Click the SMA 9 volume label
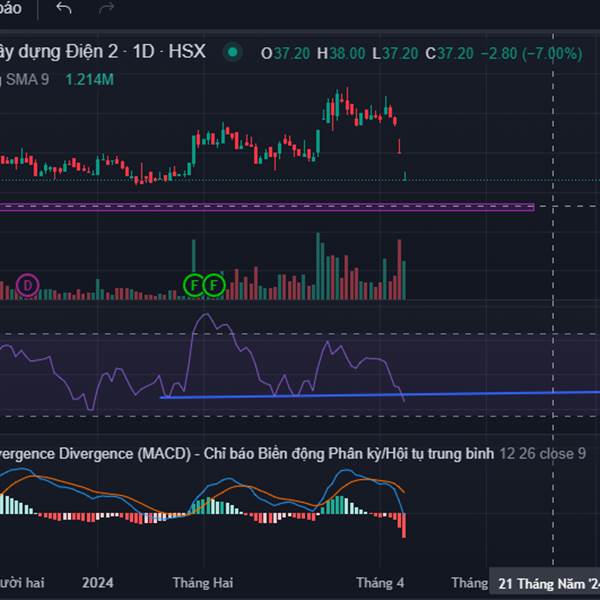 click(x=27, y=80)
